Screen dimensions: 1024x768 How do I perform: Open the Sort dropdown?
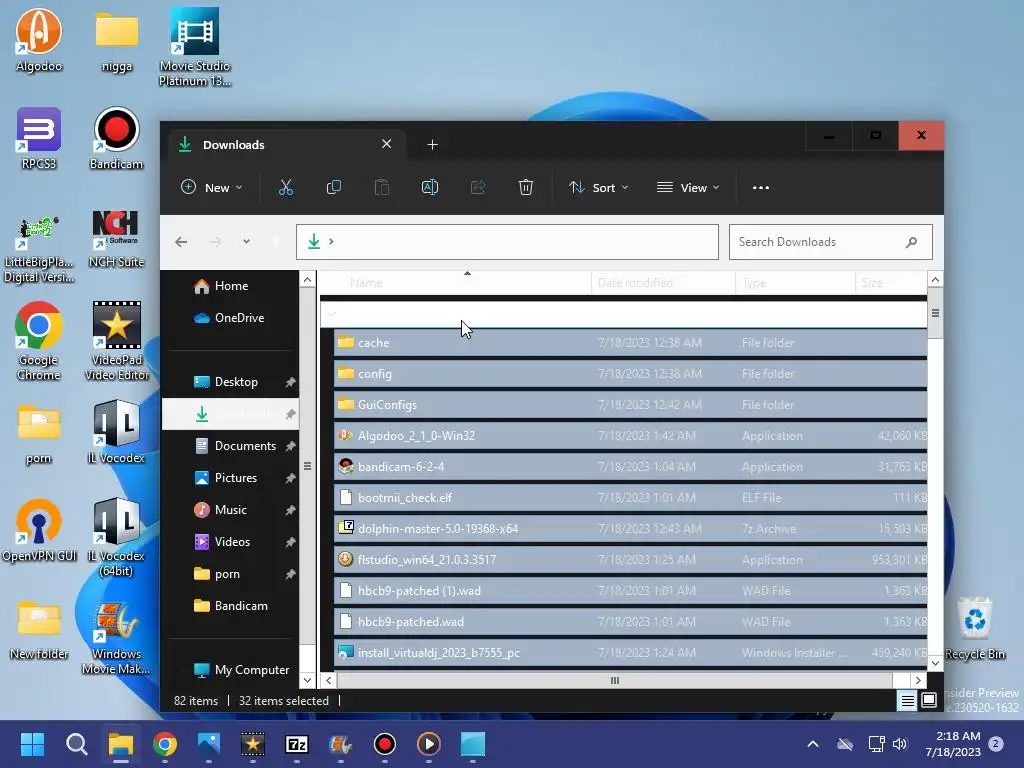pos(598,187)
